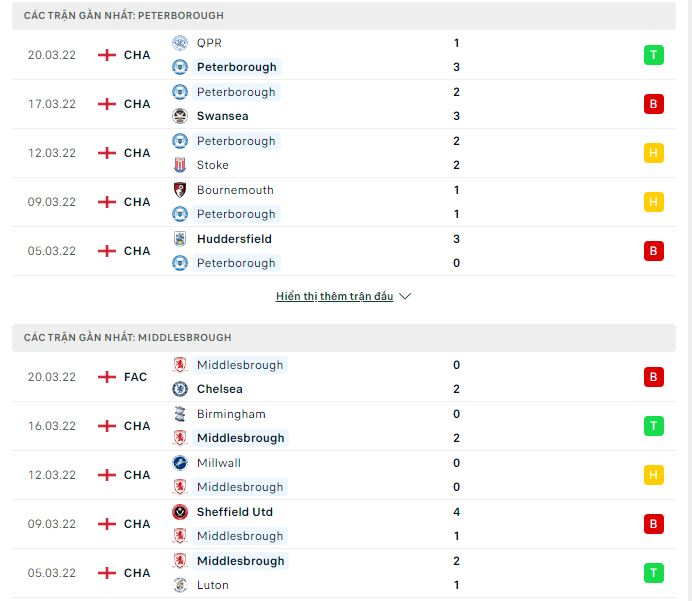Viewport: 692px width, 601px height.
Task: Click the Birmingham club crest
Action: (180, 414)
